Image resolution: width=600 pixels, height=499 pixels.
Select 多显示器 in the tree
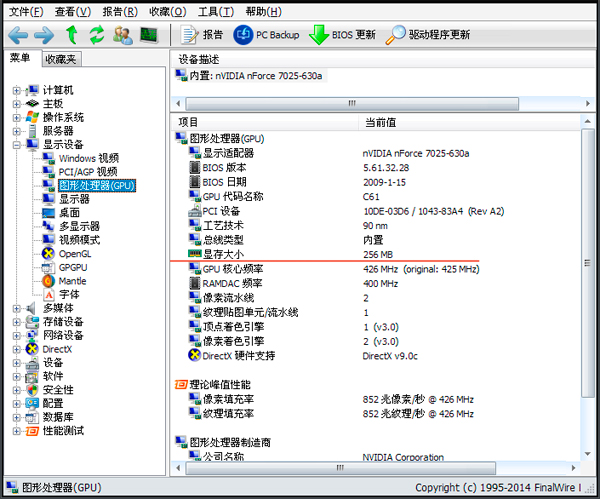(79, 226)
